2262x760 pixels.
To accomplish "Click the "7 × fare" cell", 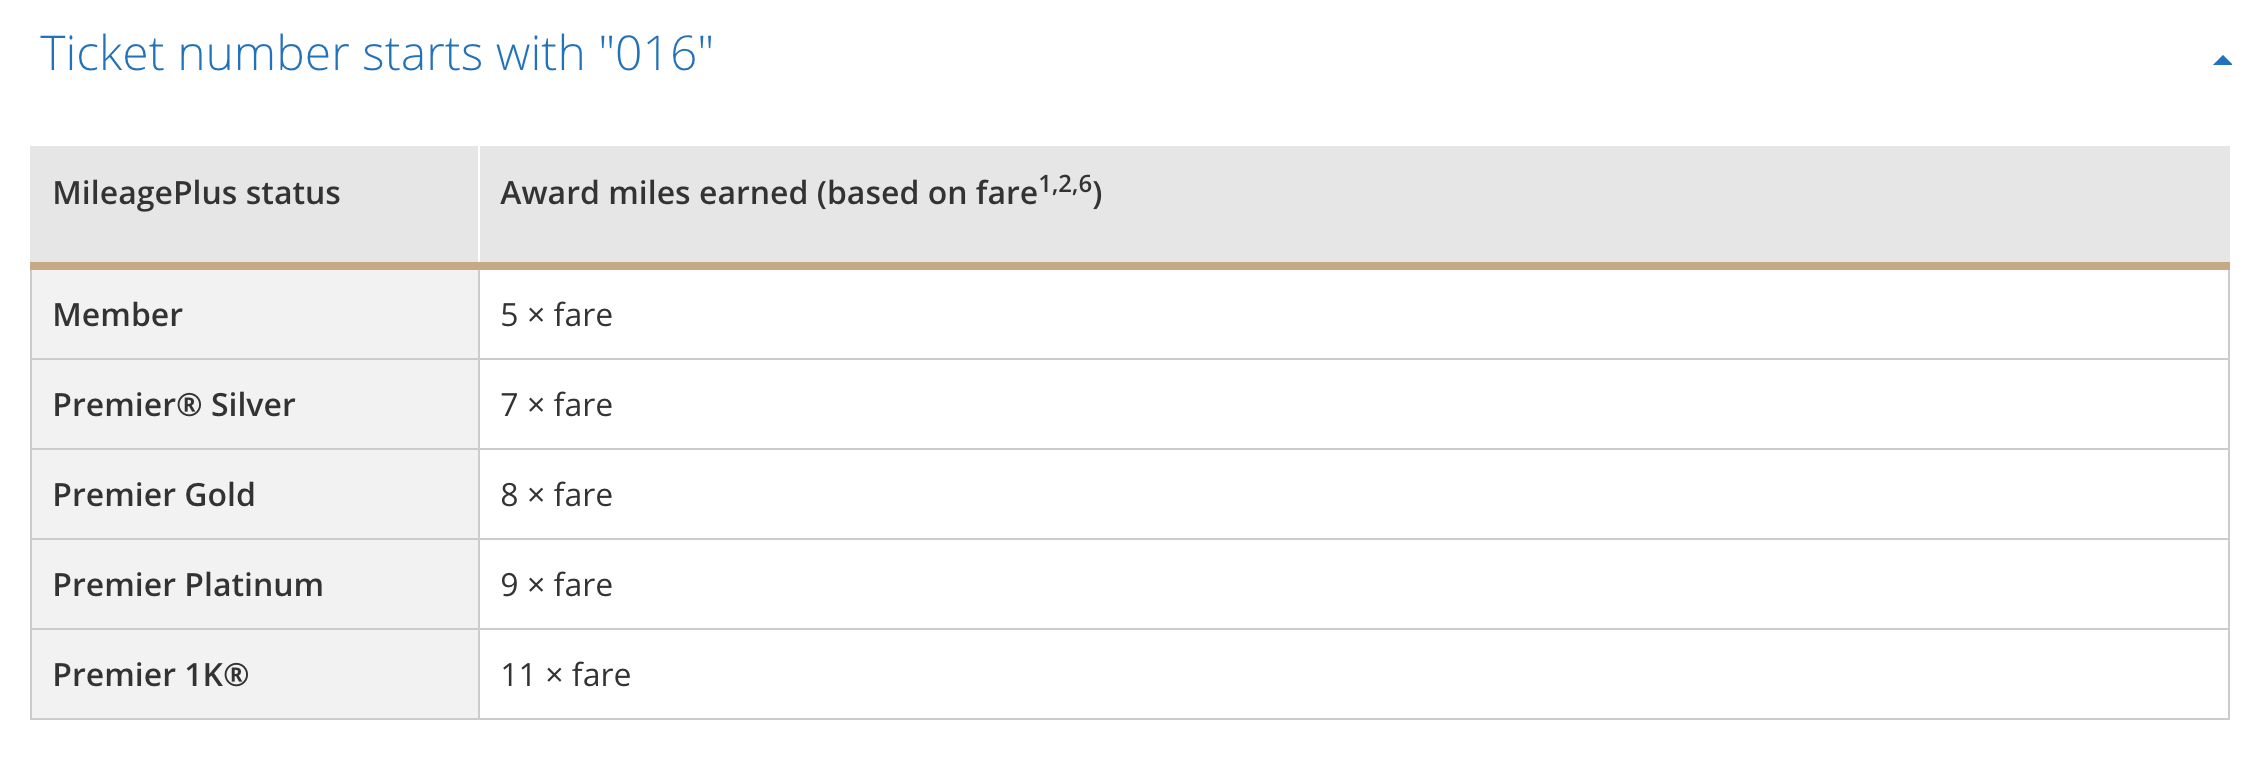I will point(556,405).
